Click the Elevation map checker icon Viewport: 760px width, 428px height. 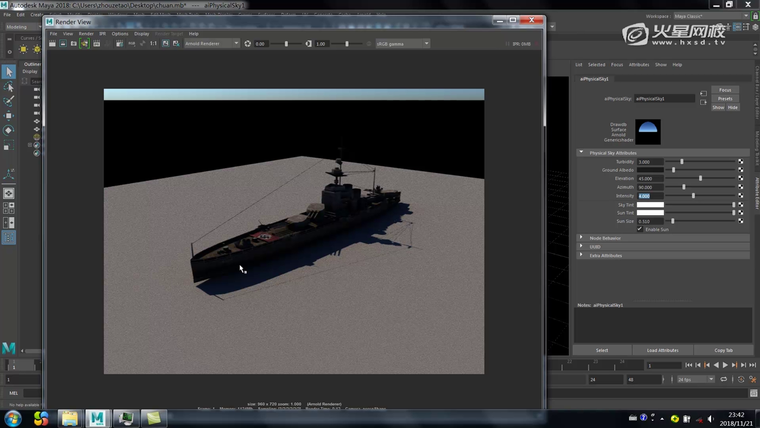(x=741, y=178)
